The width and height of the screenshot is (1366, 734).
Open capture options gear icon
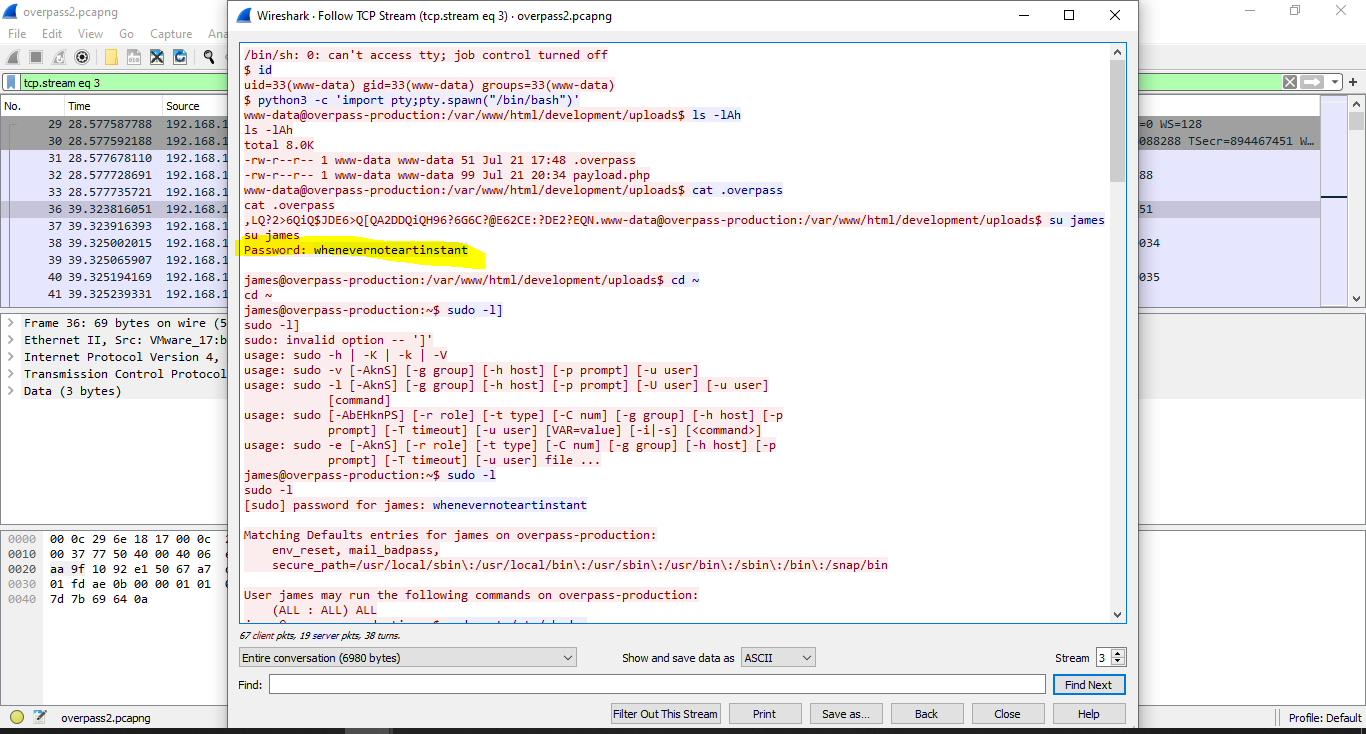coord(82,57)
